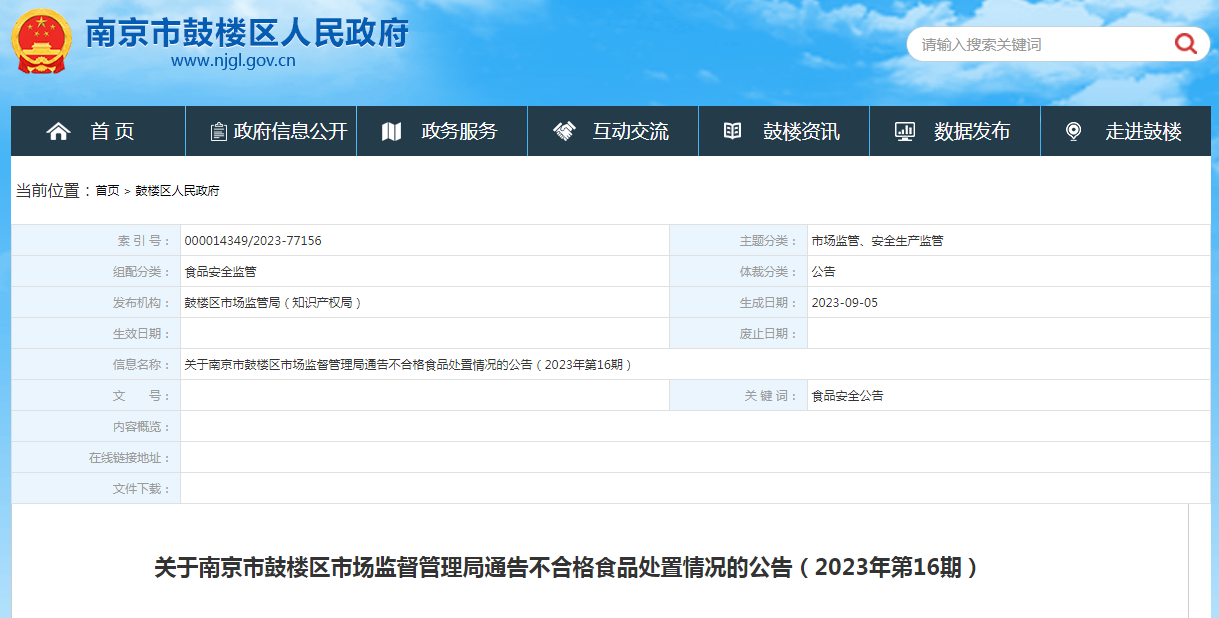The height and width of the screenshot is (618, 1219).
Task: Click the 南京市鼓楼区人民政府 site title
Action: pyautogui.click(x=247, y=33)
